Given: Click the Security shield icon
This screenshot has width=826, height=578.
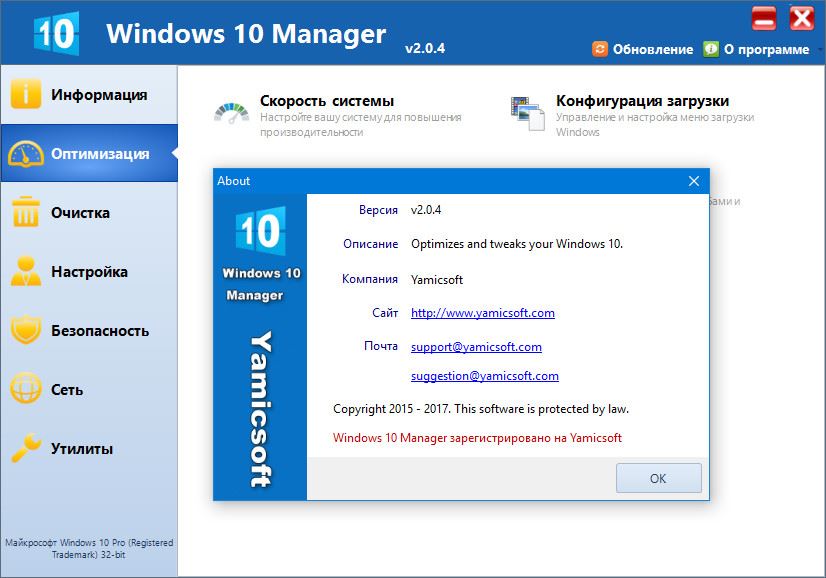Looking at the screenshot, I should pos(25,330).
